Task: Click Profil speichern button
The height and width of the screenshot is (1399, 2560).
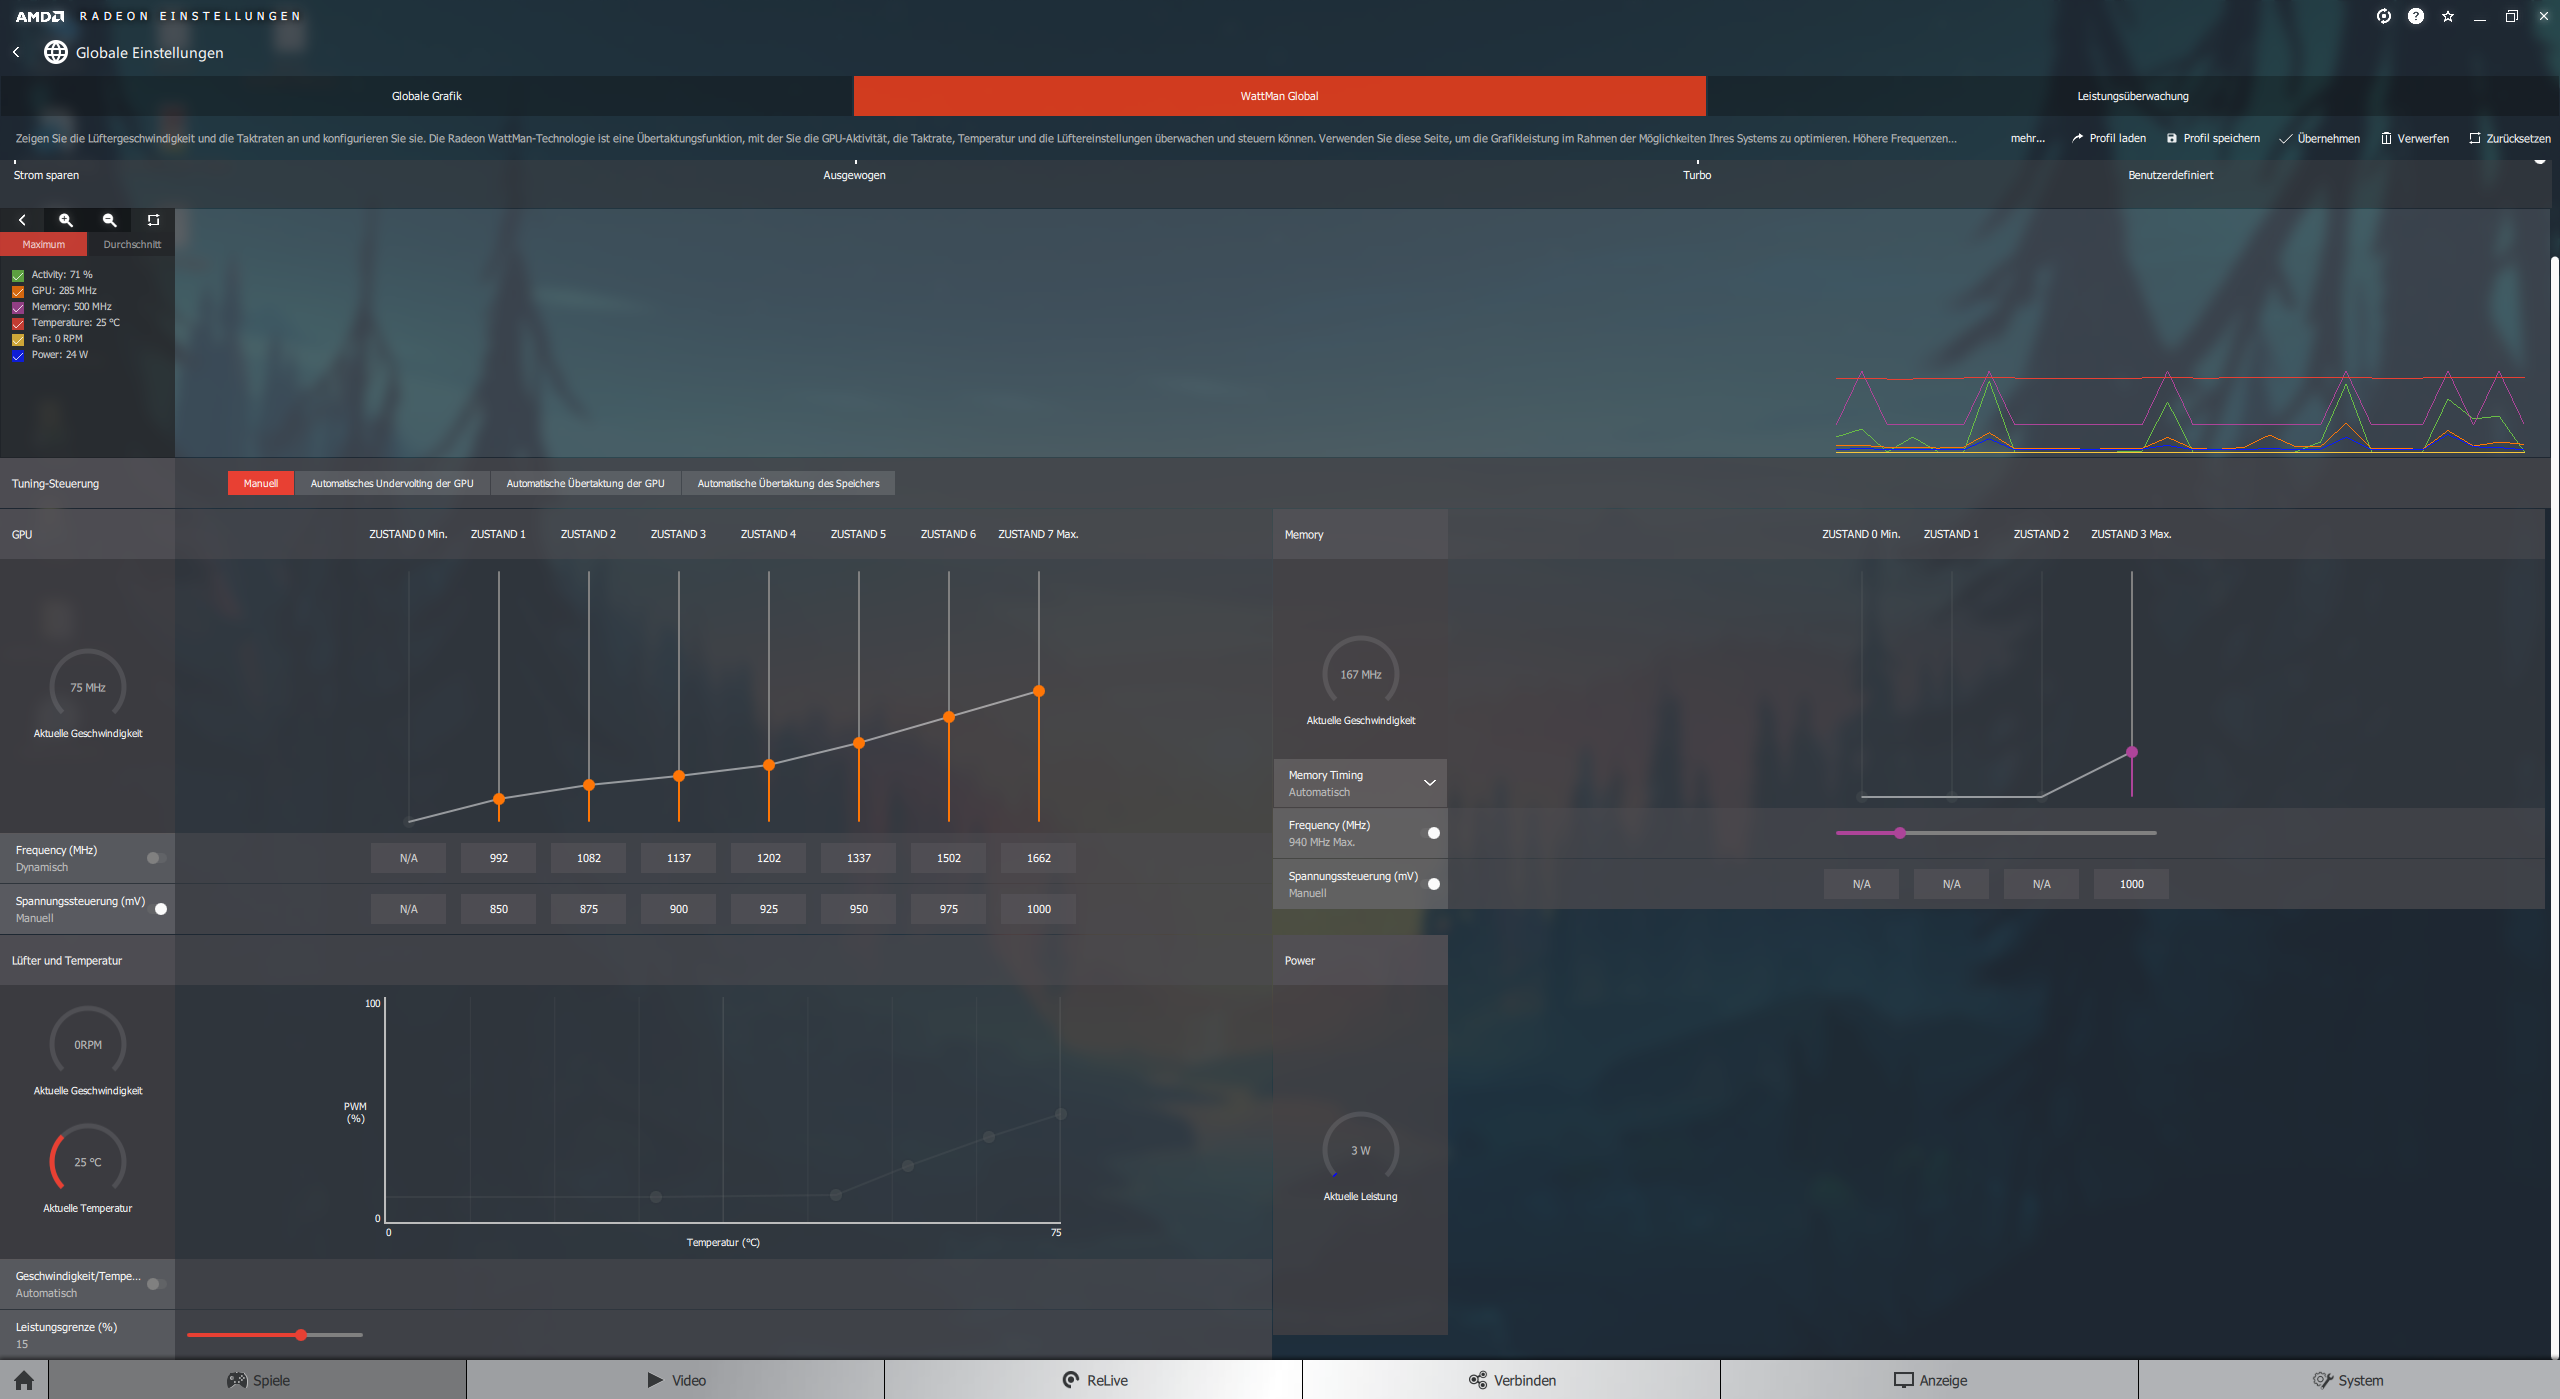Action: tap(2213, 138)
